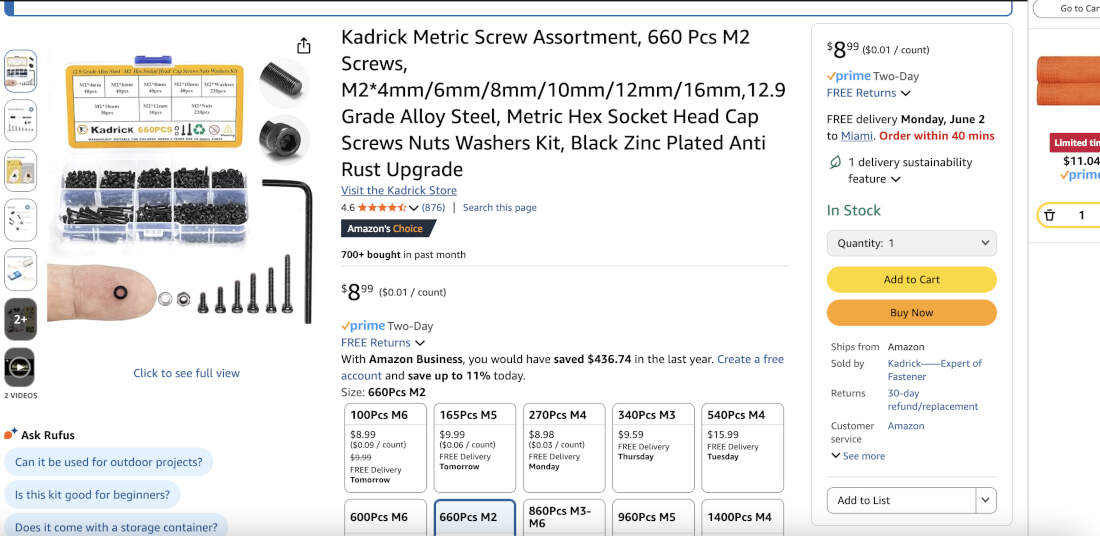The image size is (1100, 536).
Task: Click the Amazon's Choice badge
Action: click(x=387, y=229)
